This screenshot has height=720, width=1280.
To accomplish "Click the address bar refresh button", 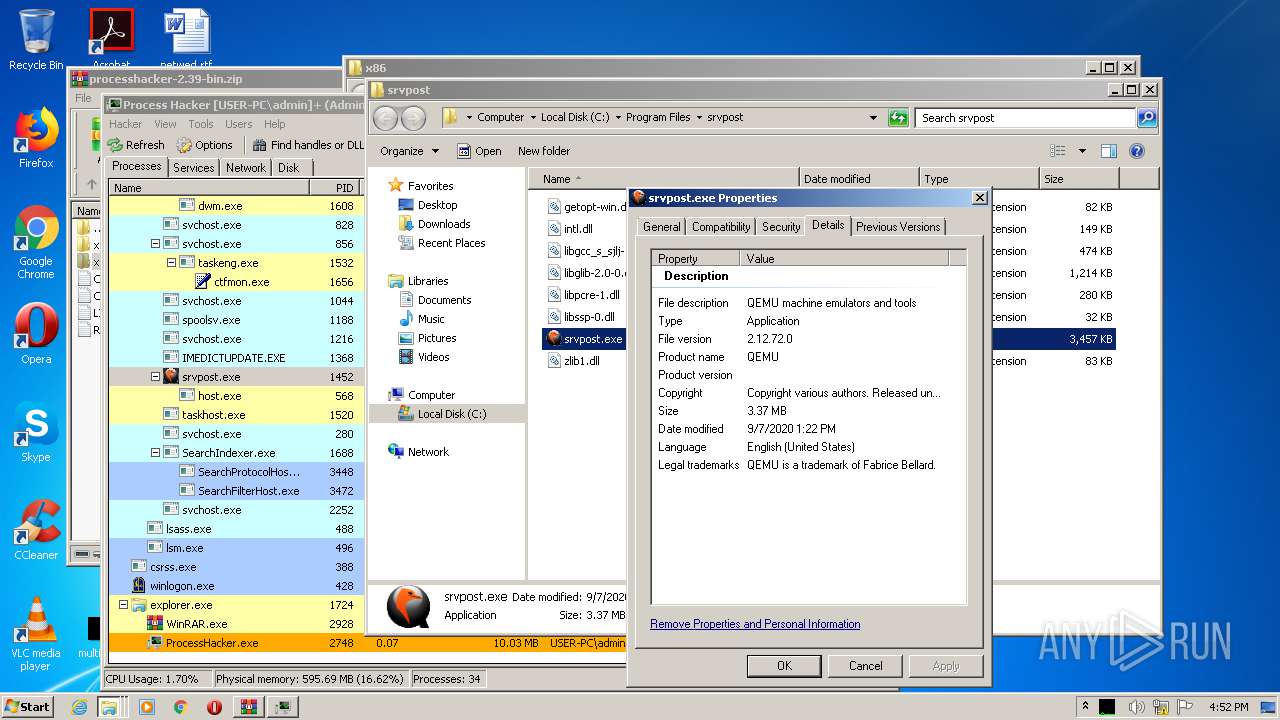I will [898, 117].
